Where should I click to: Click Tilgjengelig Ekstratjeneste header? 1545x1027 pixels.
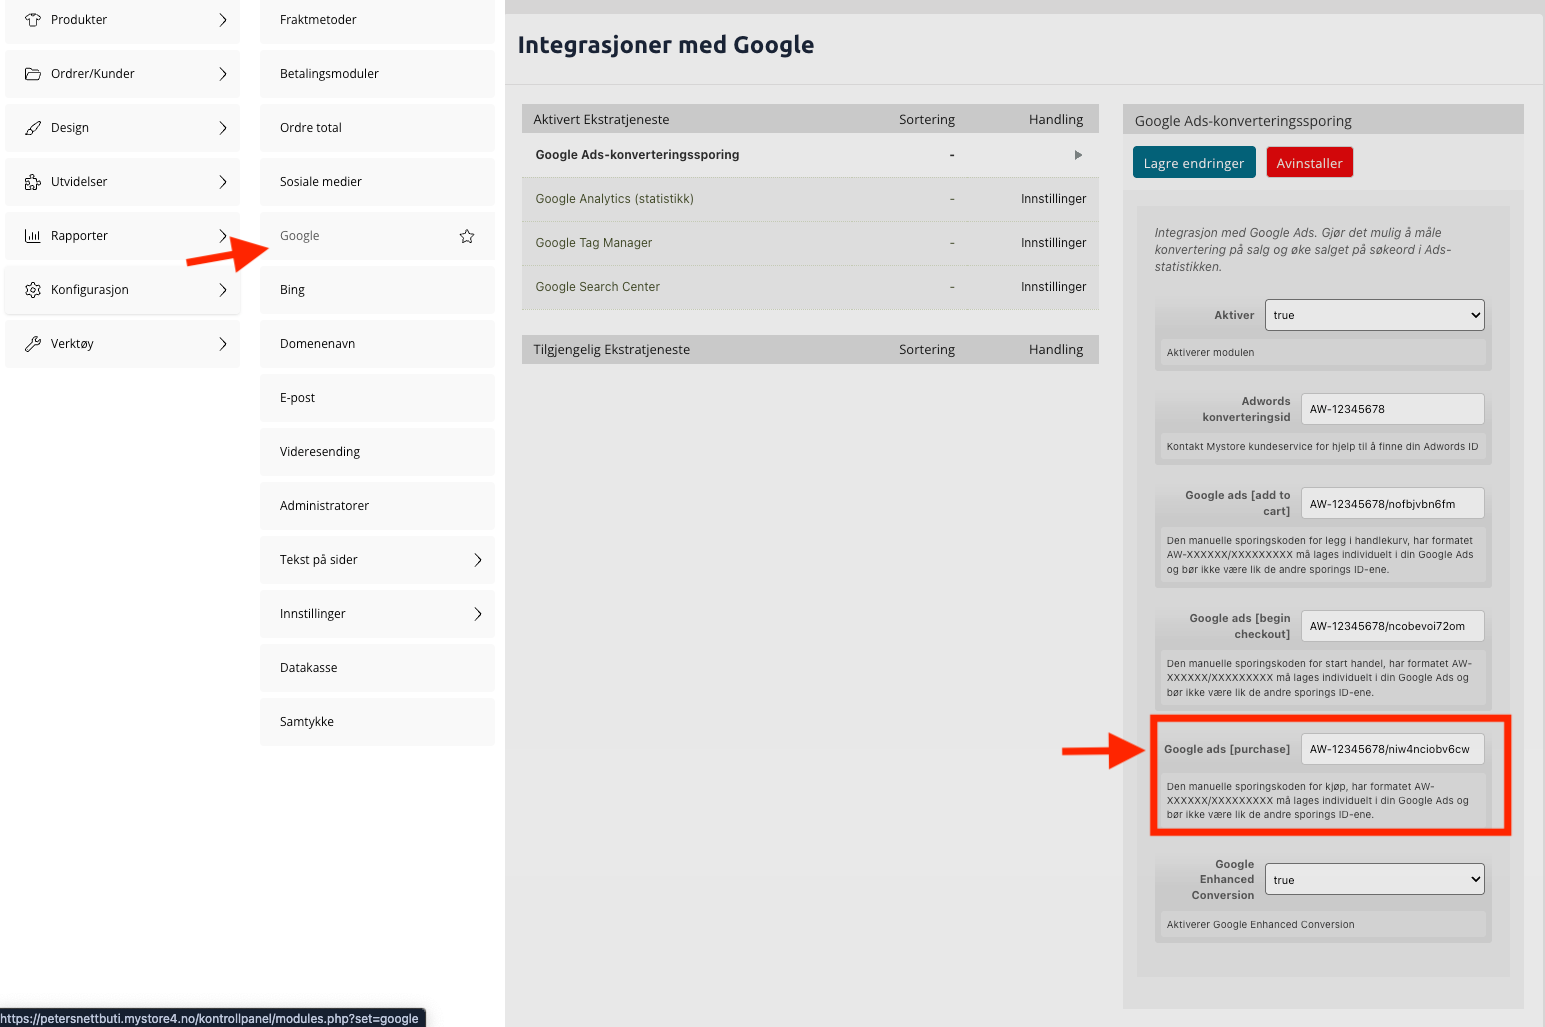point(611,350)
